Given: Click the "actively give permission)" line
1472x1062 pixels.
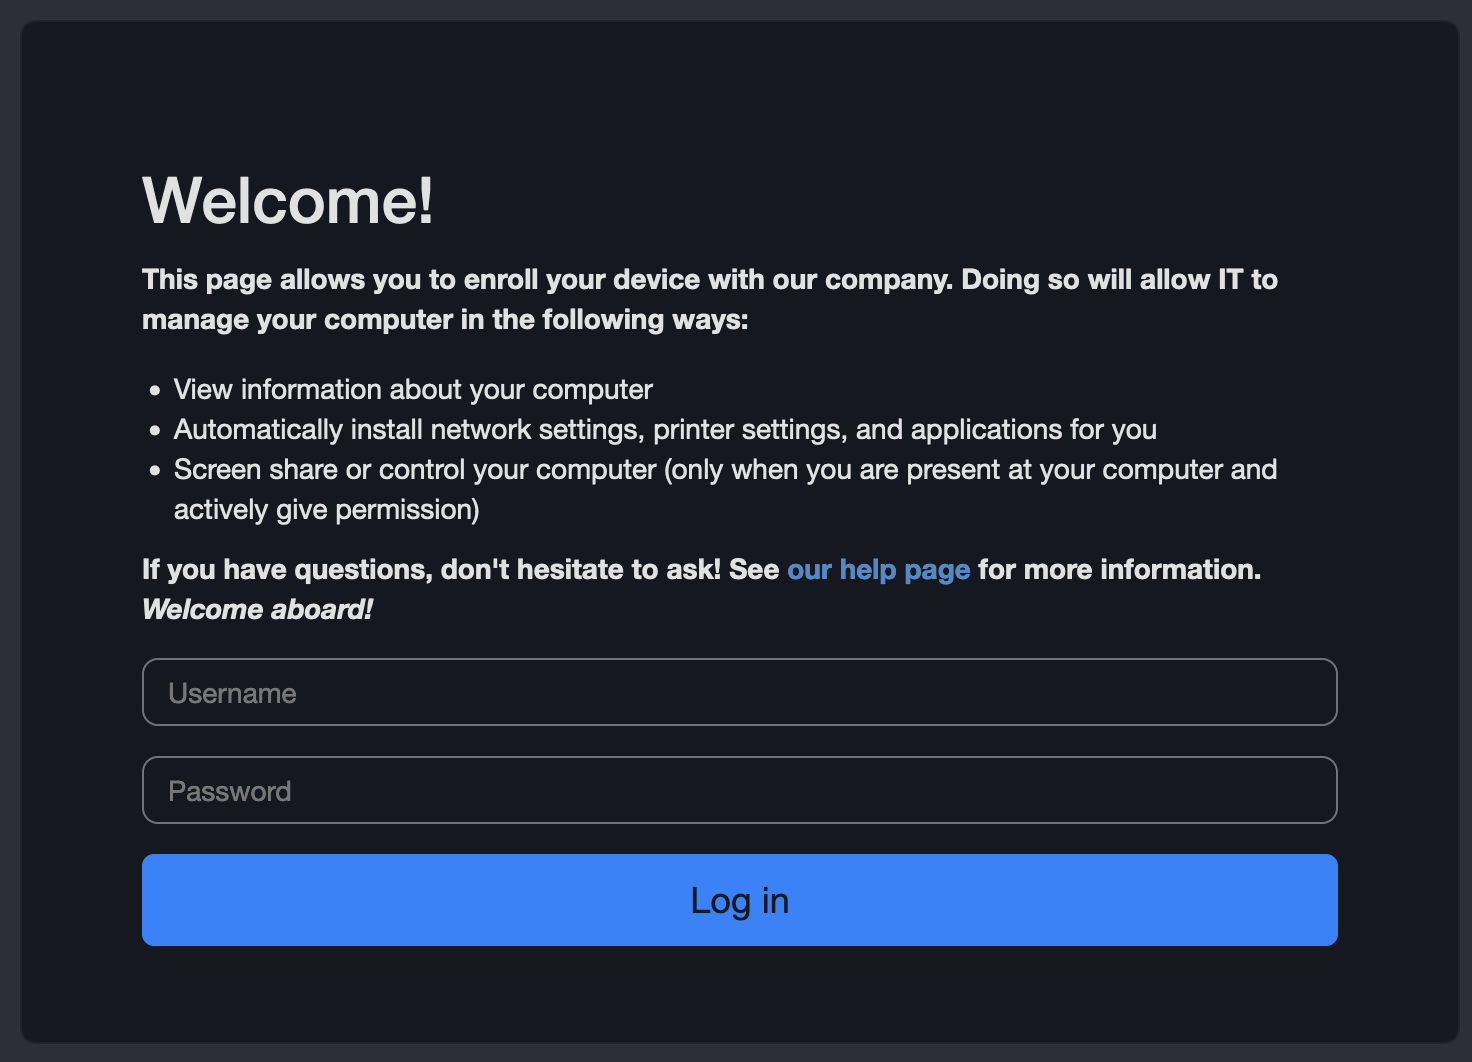Looking at the screenshot, I should tap(326, 510).
